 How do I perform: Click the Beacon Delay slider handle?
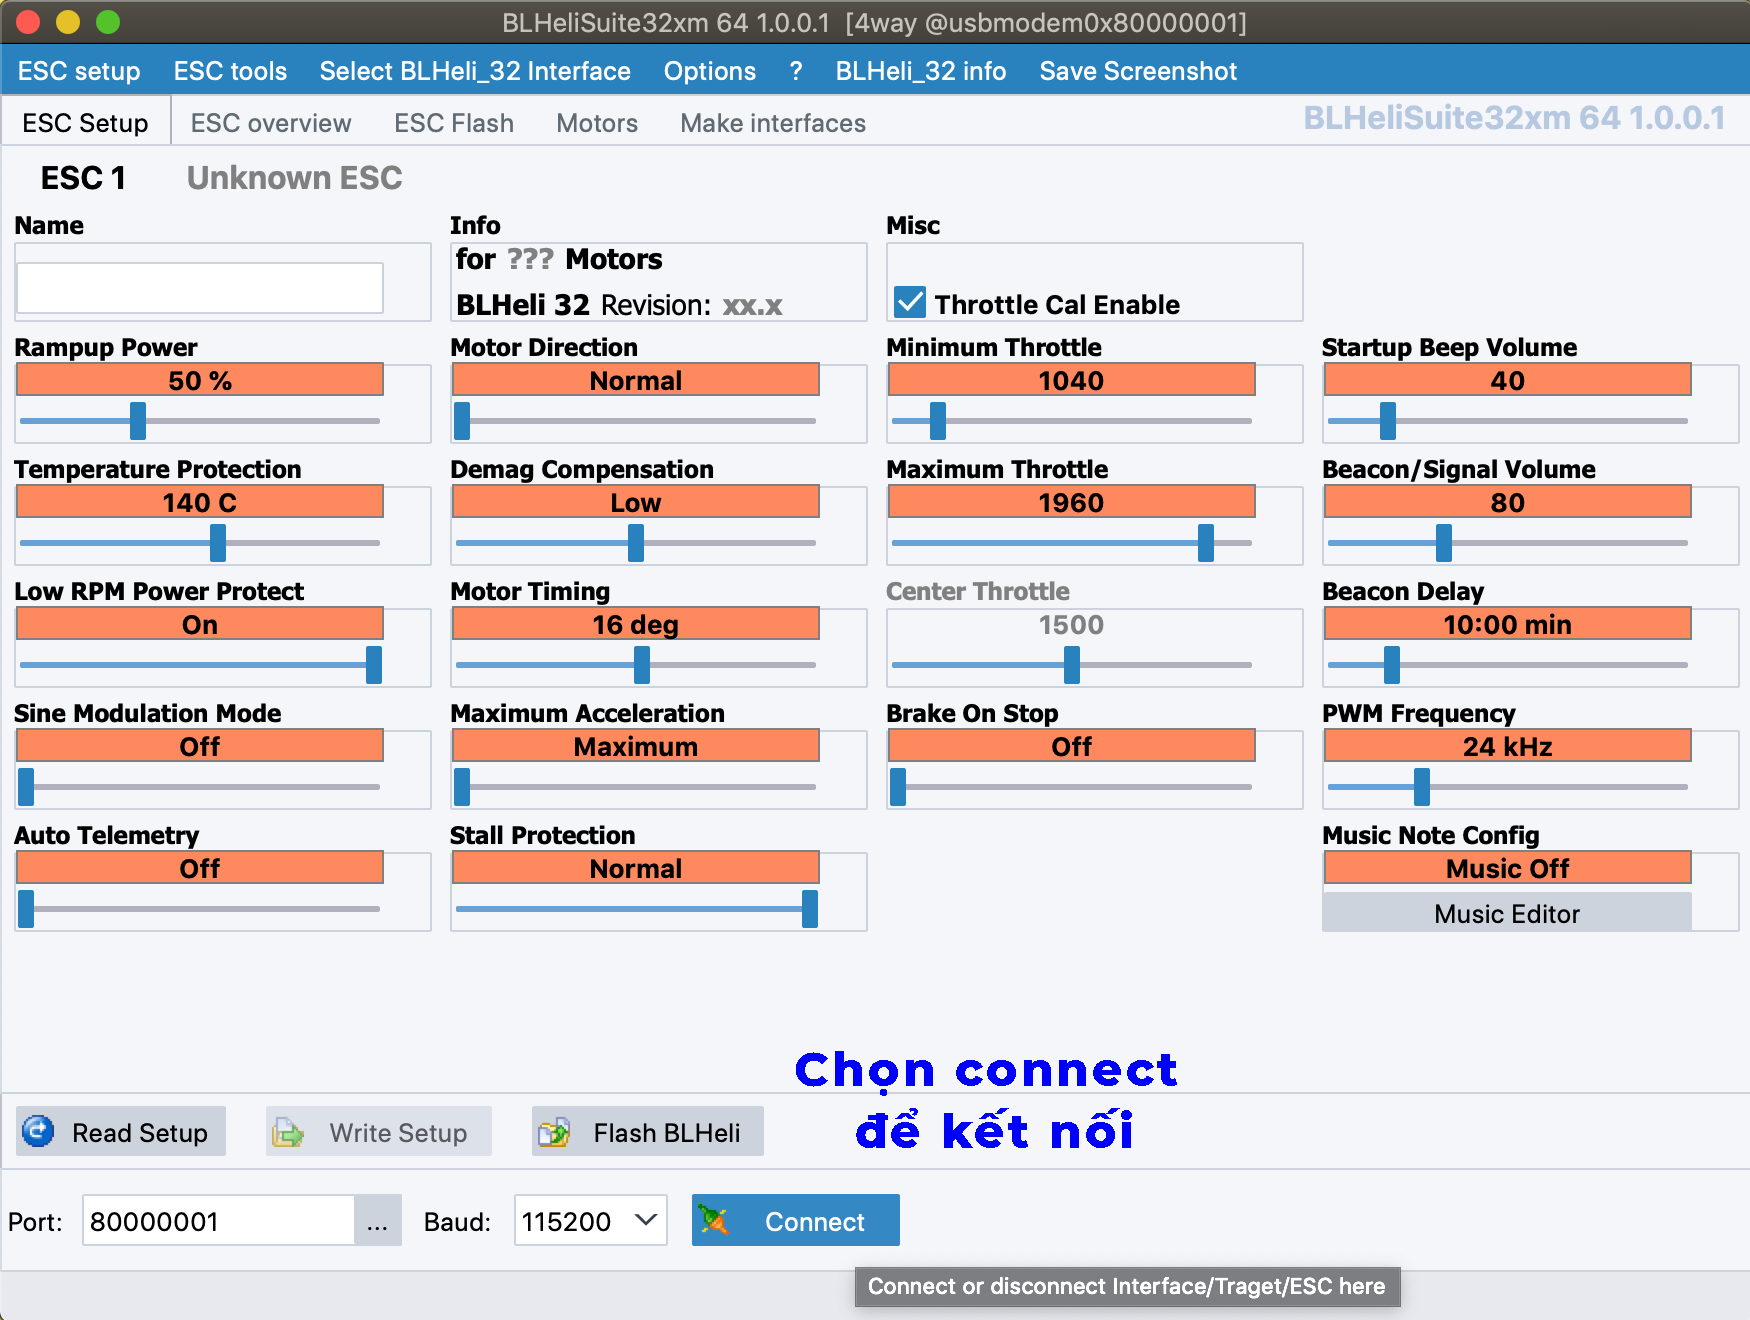pyautogui.click(x=1392, y=665)
